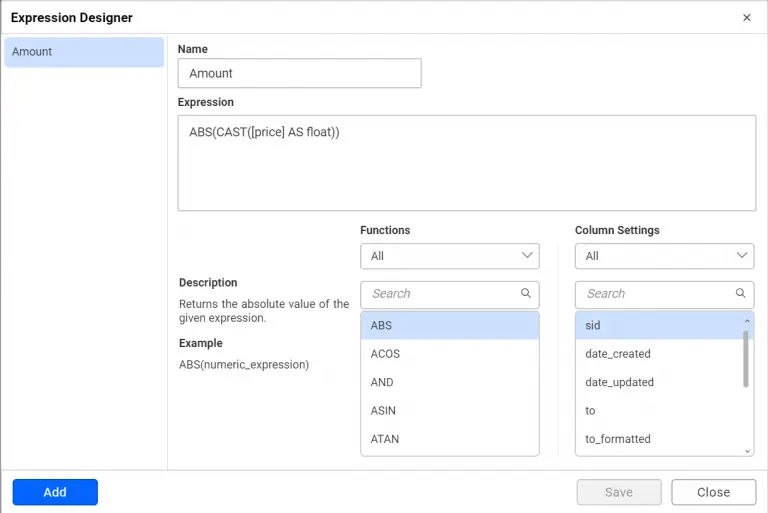The height and width of the screenshot is (513, 768).
Task: Select ASIN in the functions list
Action: click(449, 410)
